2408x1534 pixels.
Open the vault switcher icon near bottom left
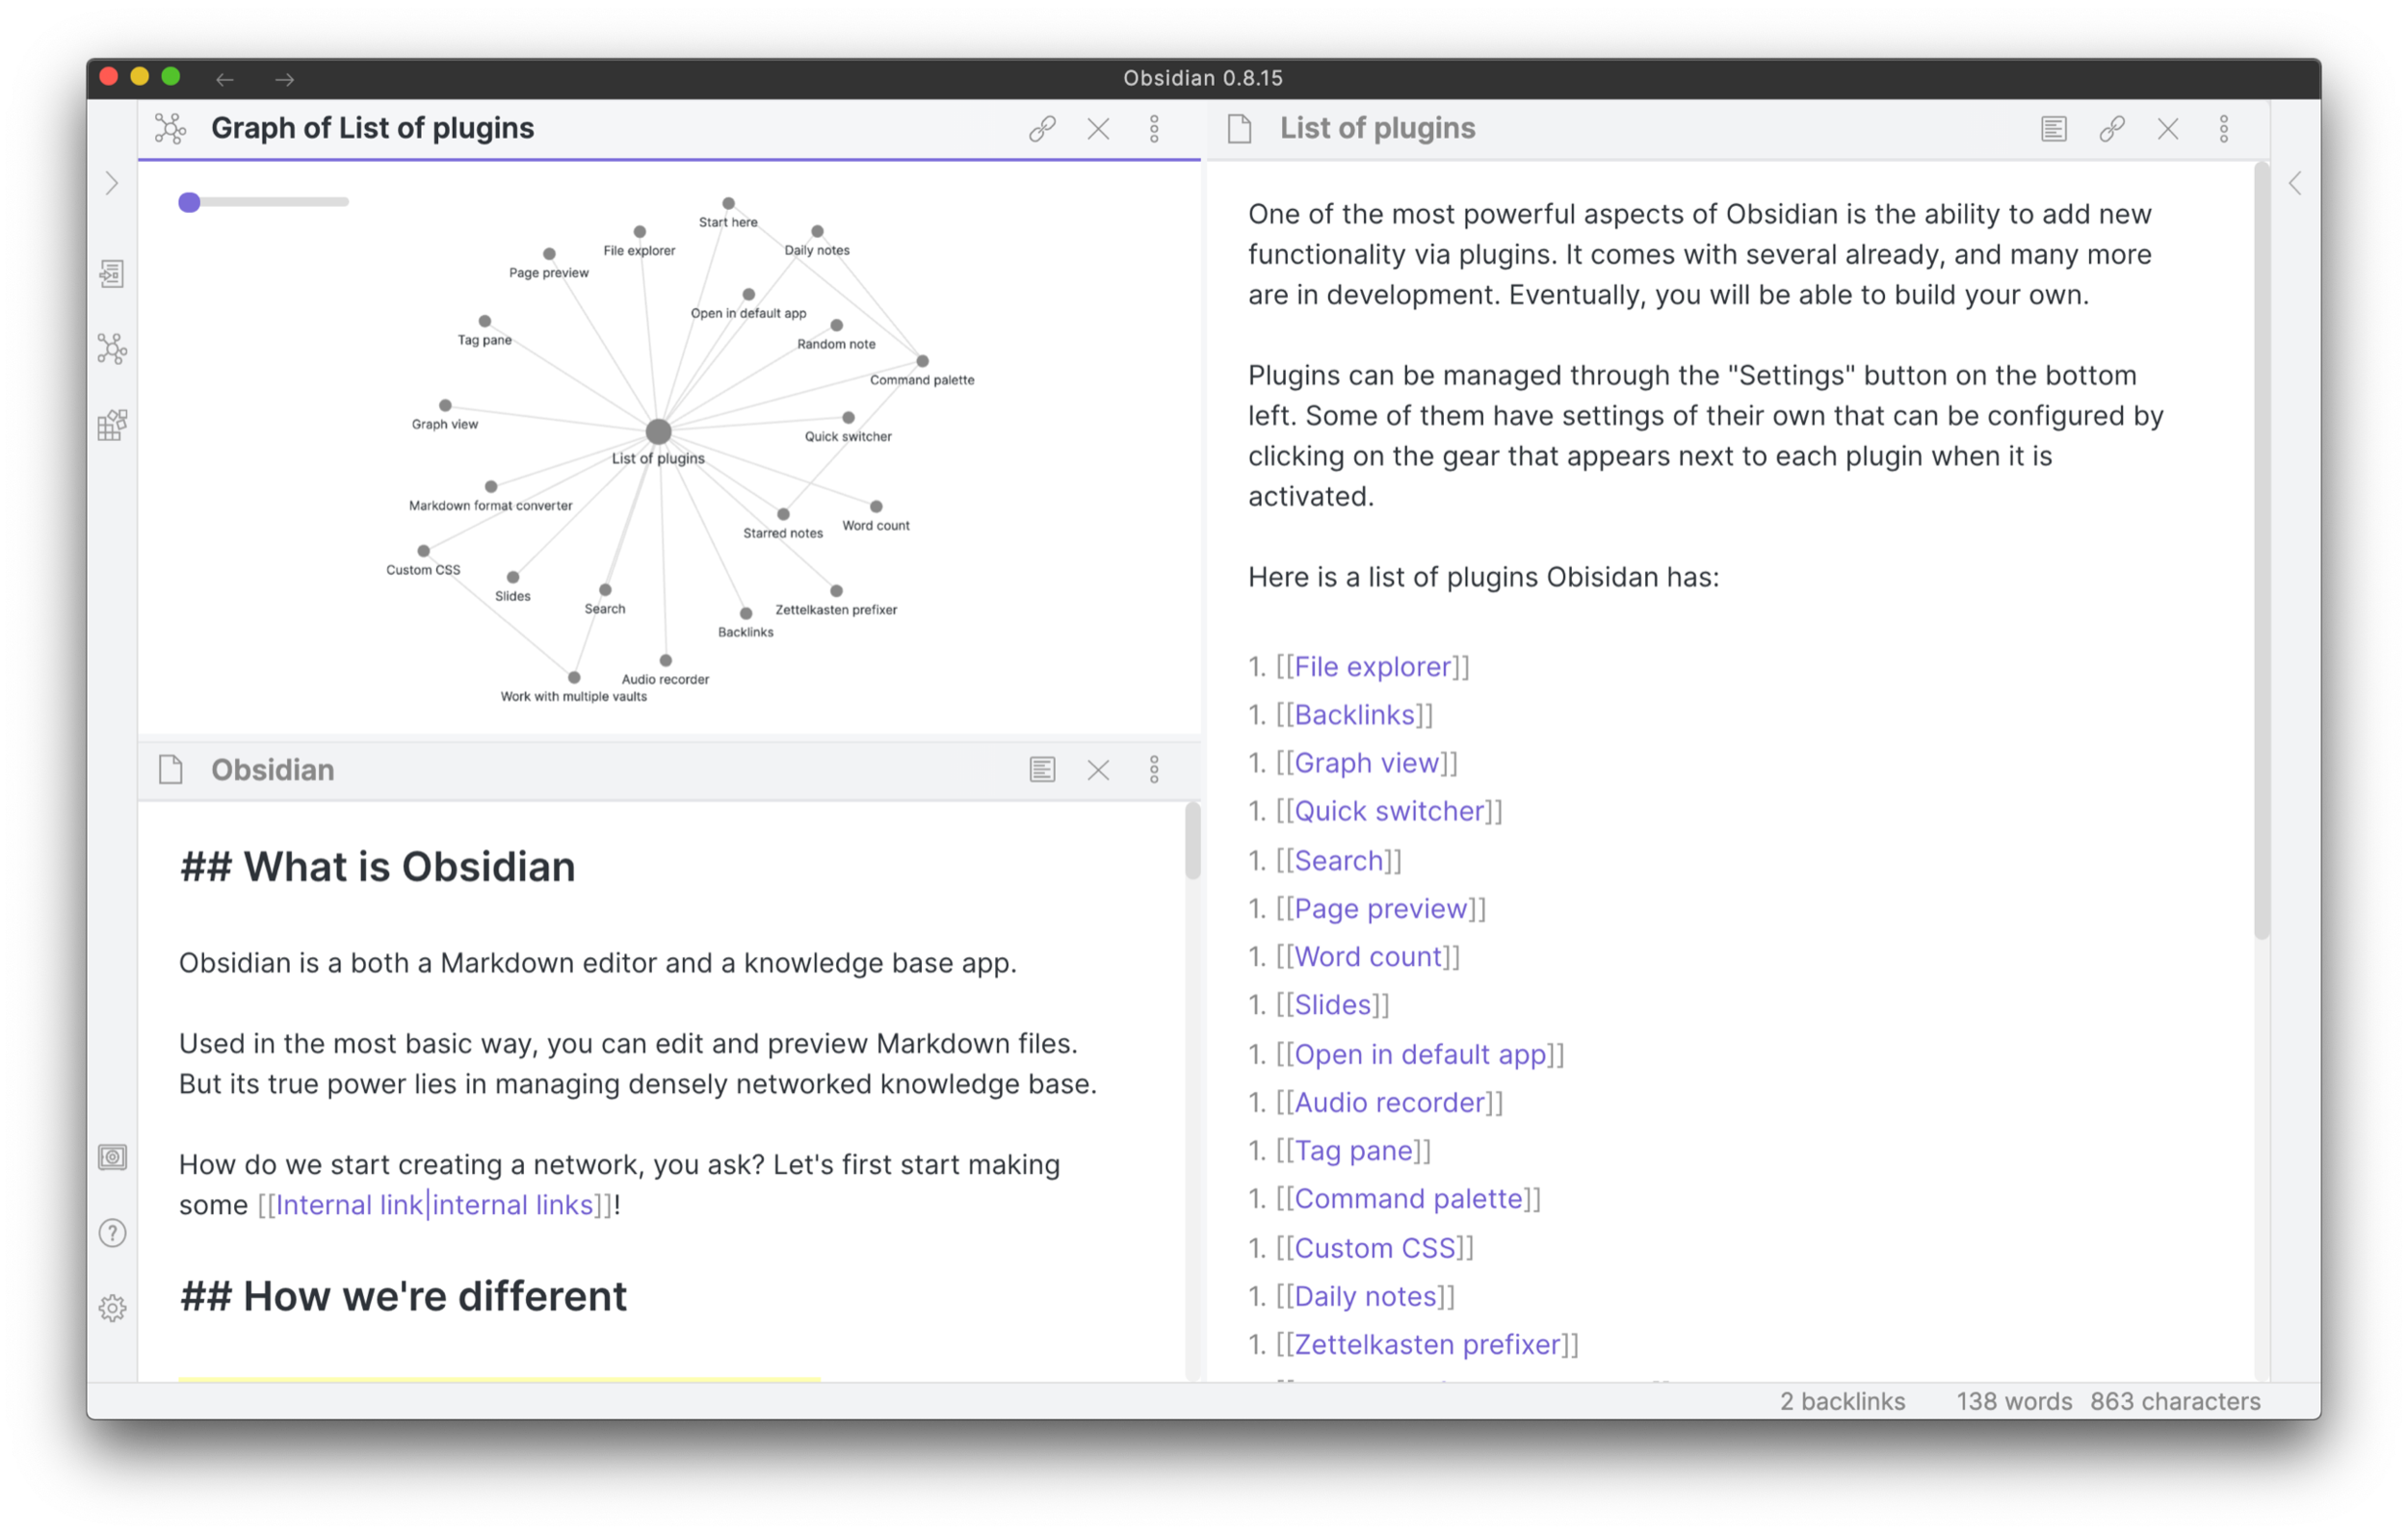[x=112, y=1157]
